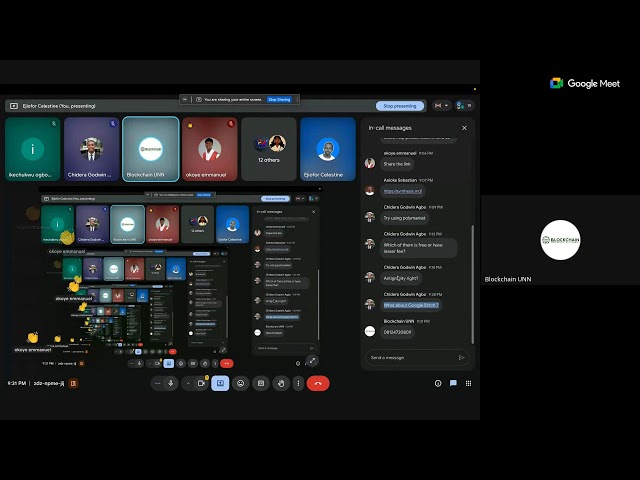Click the highlighted present screen button

tap(220, 383)
